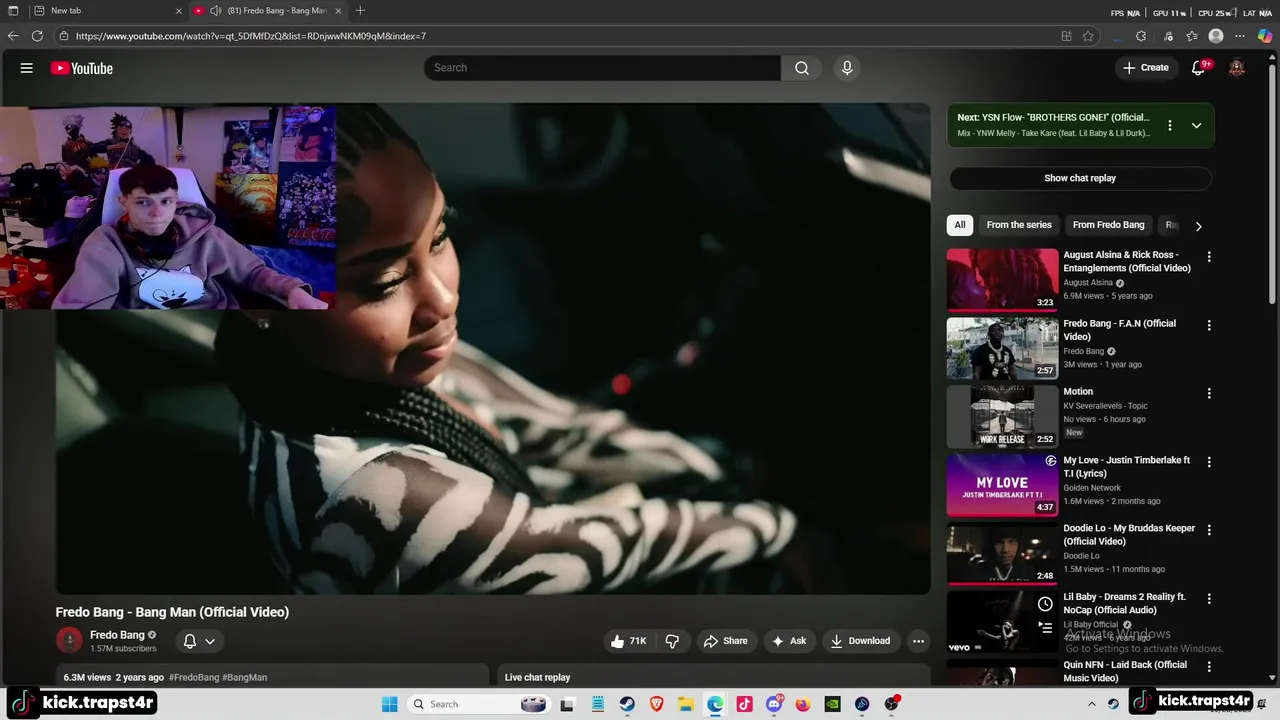
Task: Open Brave browser from the taskbar
Action: pyautogui.click(x=656, y=704)
